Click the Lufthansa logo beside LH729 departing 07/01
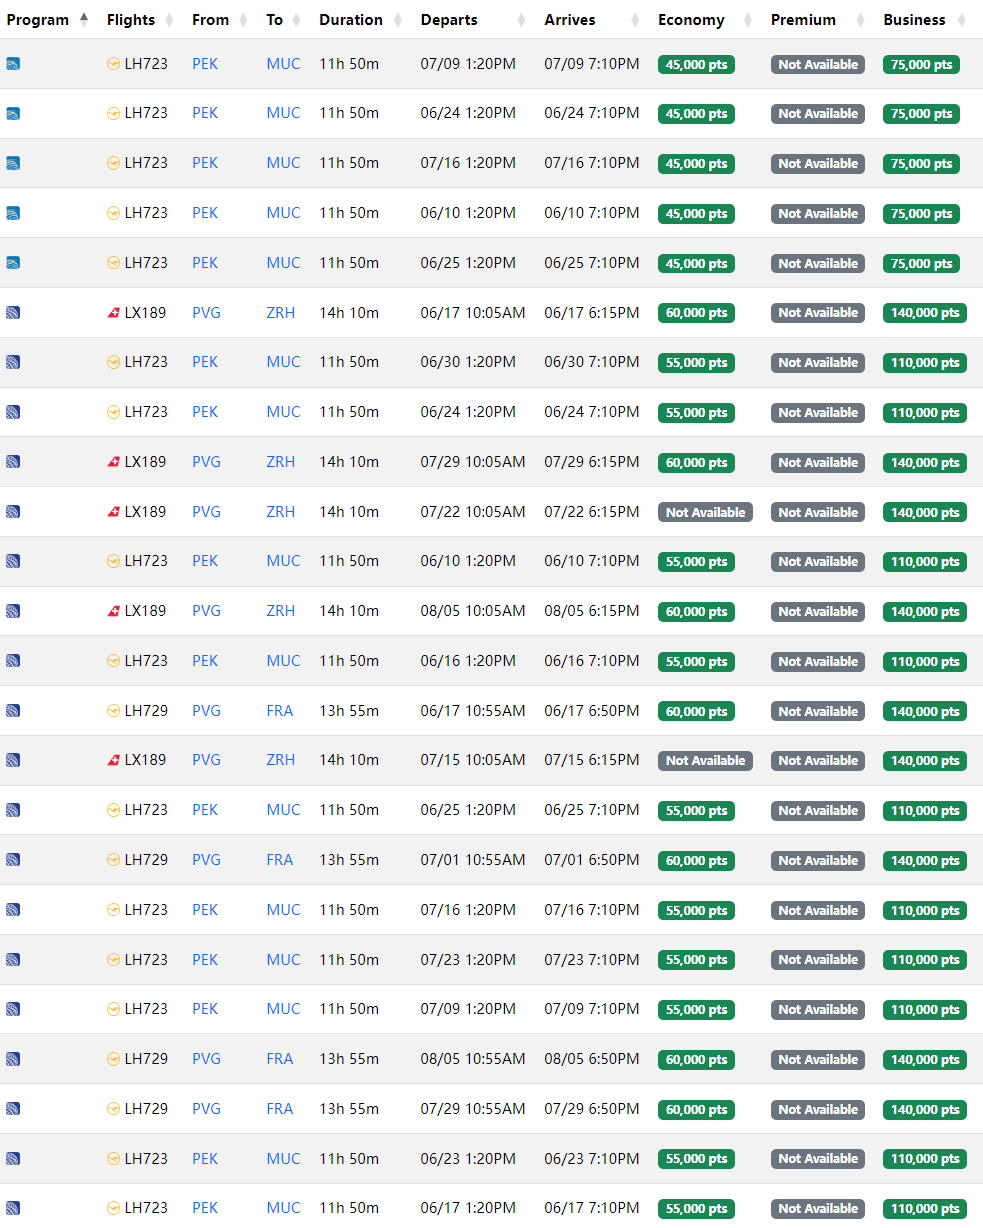This screenshot has height=1228, width=983. coord(113,860)
